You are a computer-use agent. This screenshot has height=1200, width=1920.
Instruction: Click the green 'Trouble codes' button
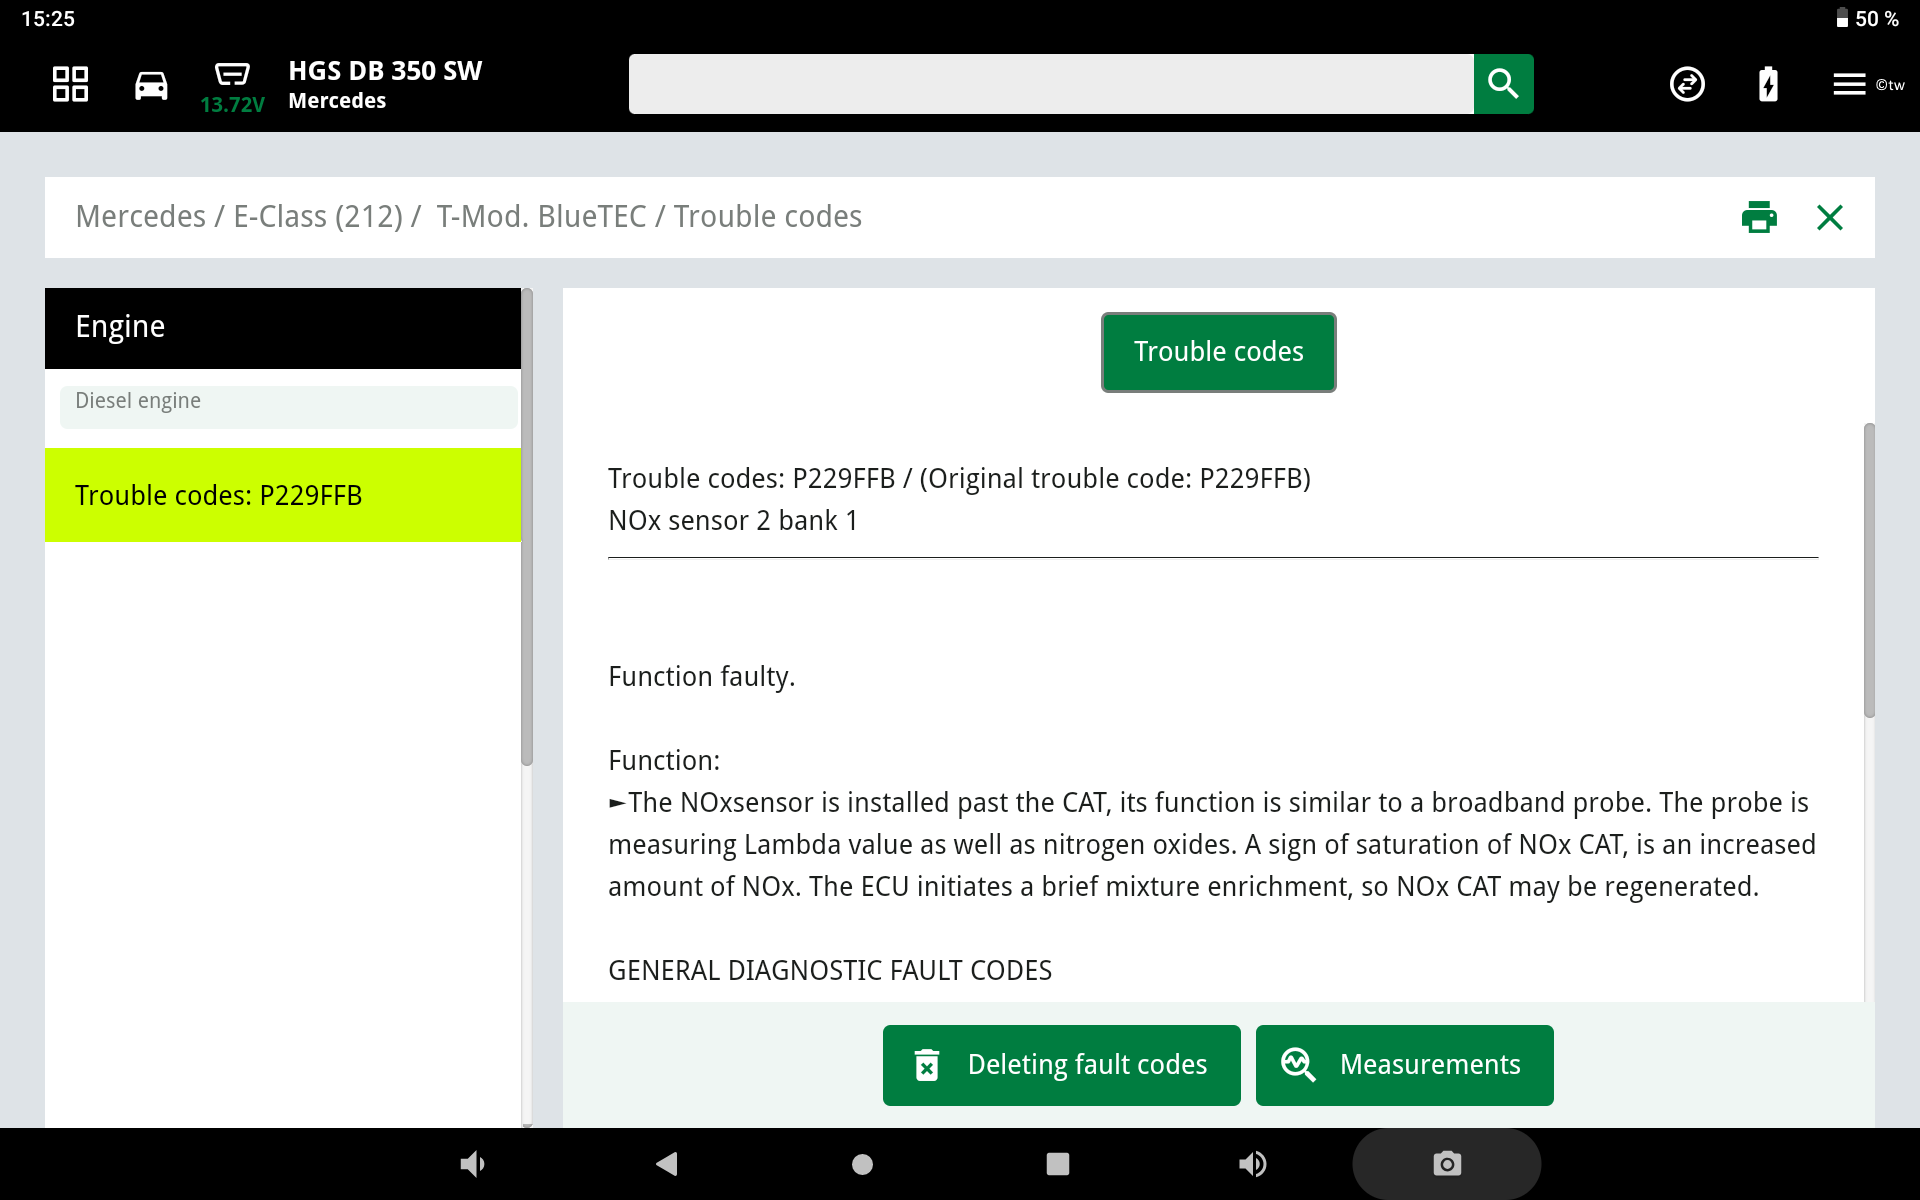1218,351
